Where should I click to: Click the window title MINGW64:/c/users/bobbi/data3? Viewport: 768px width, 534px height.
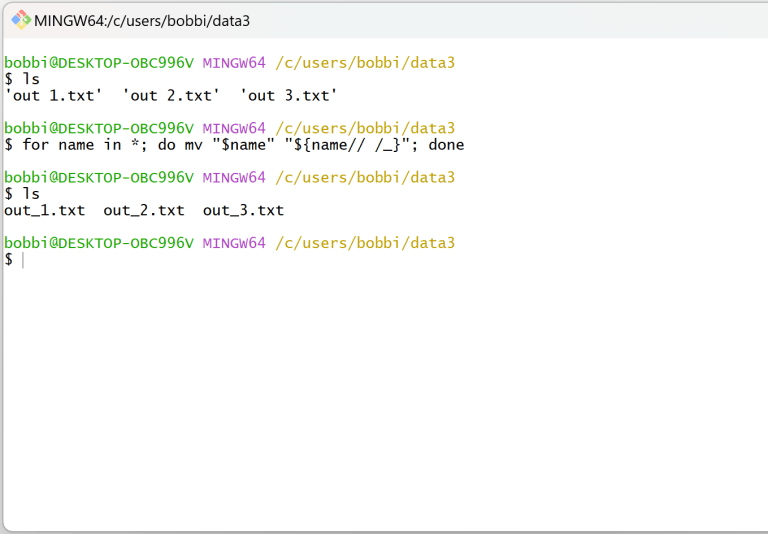[142, 21]
